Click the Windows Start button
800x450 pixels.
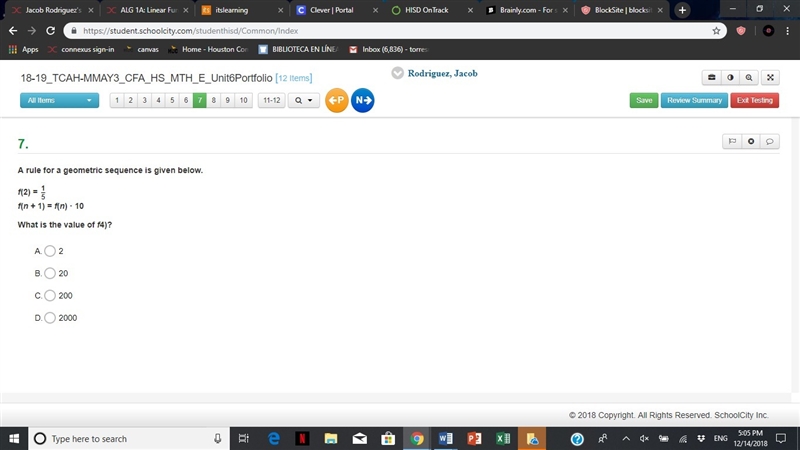tap(14, 439)
